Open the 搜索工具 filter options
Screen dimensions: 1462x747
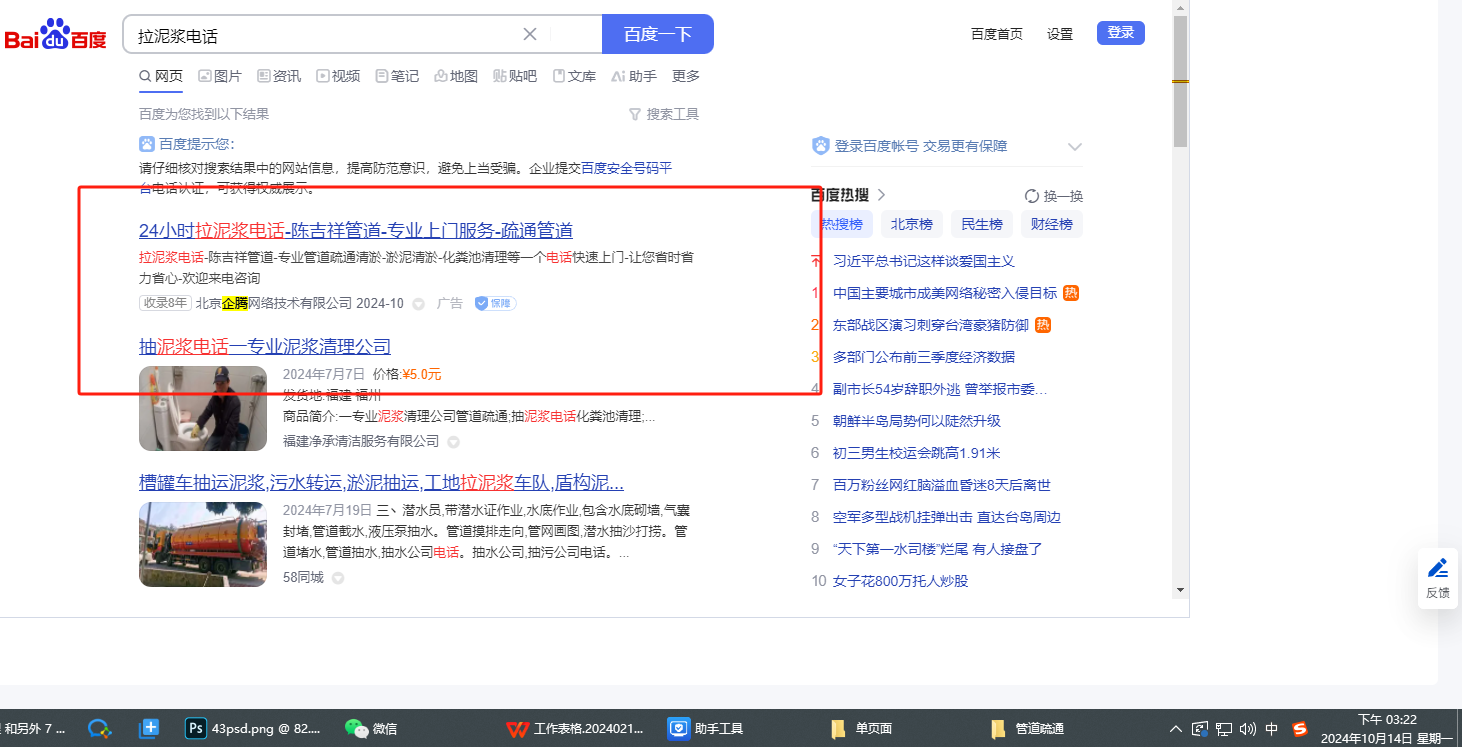click(663, 114)
